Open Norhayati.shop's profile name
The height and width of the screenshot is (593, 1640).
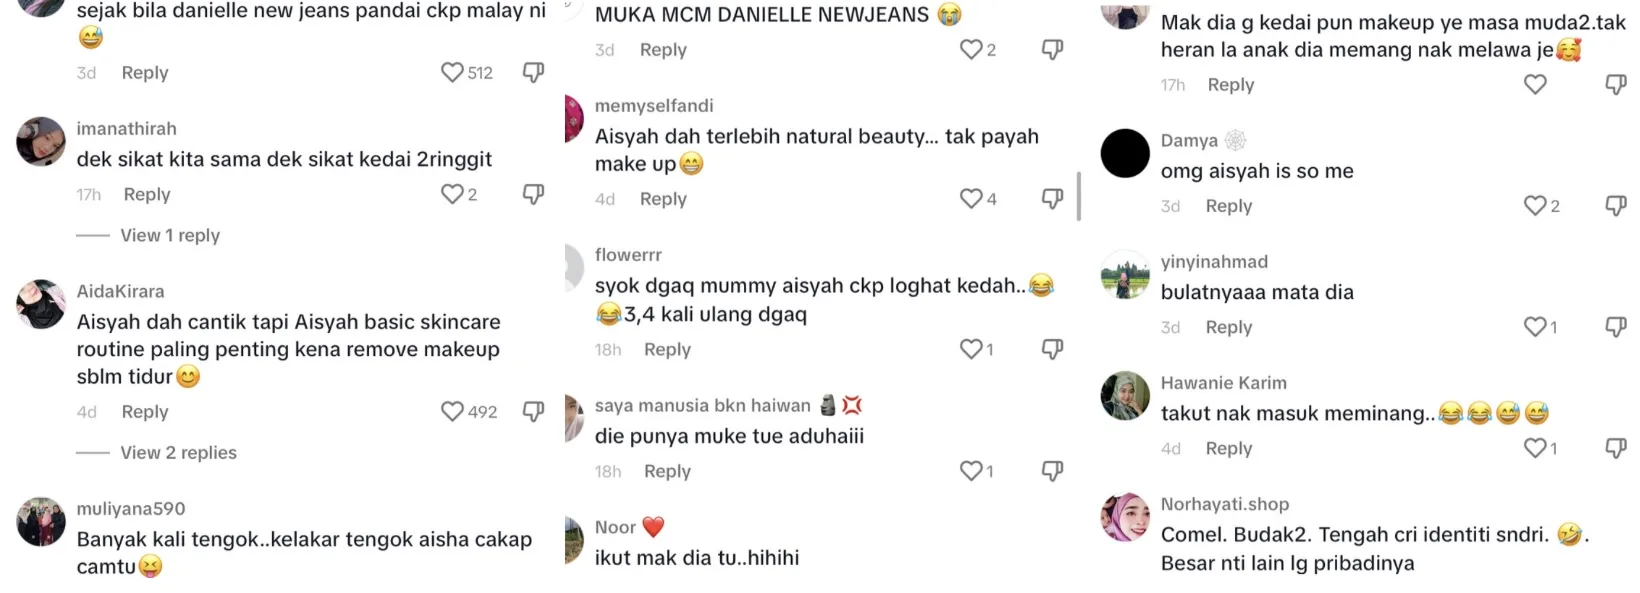click(1225, 504)
